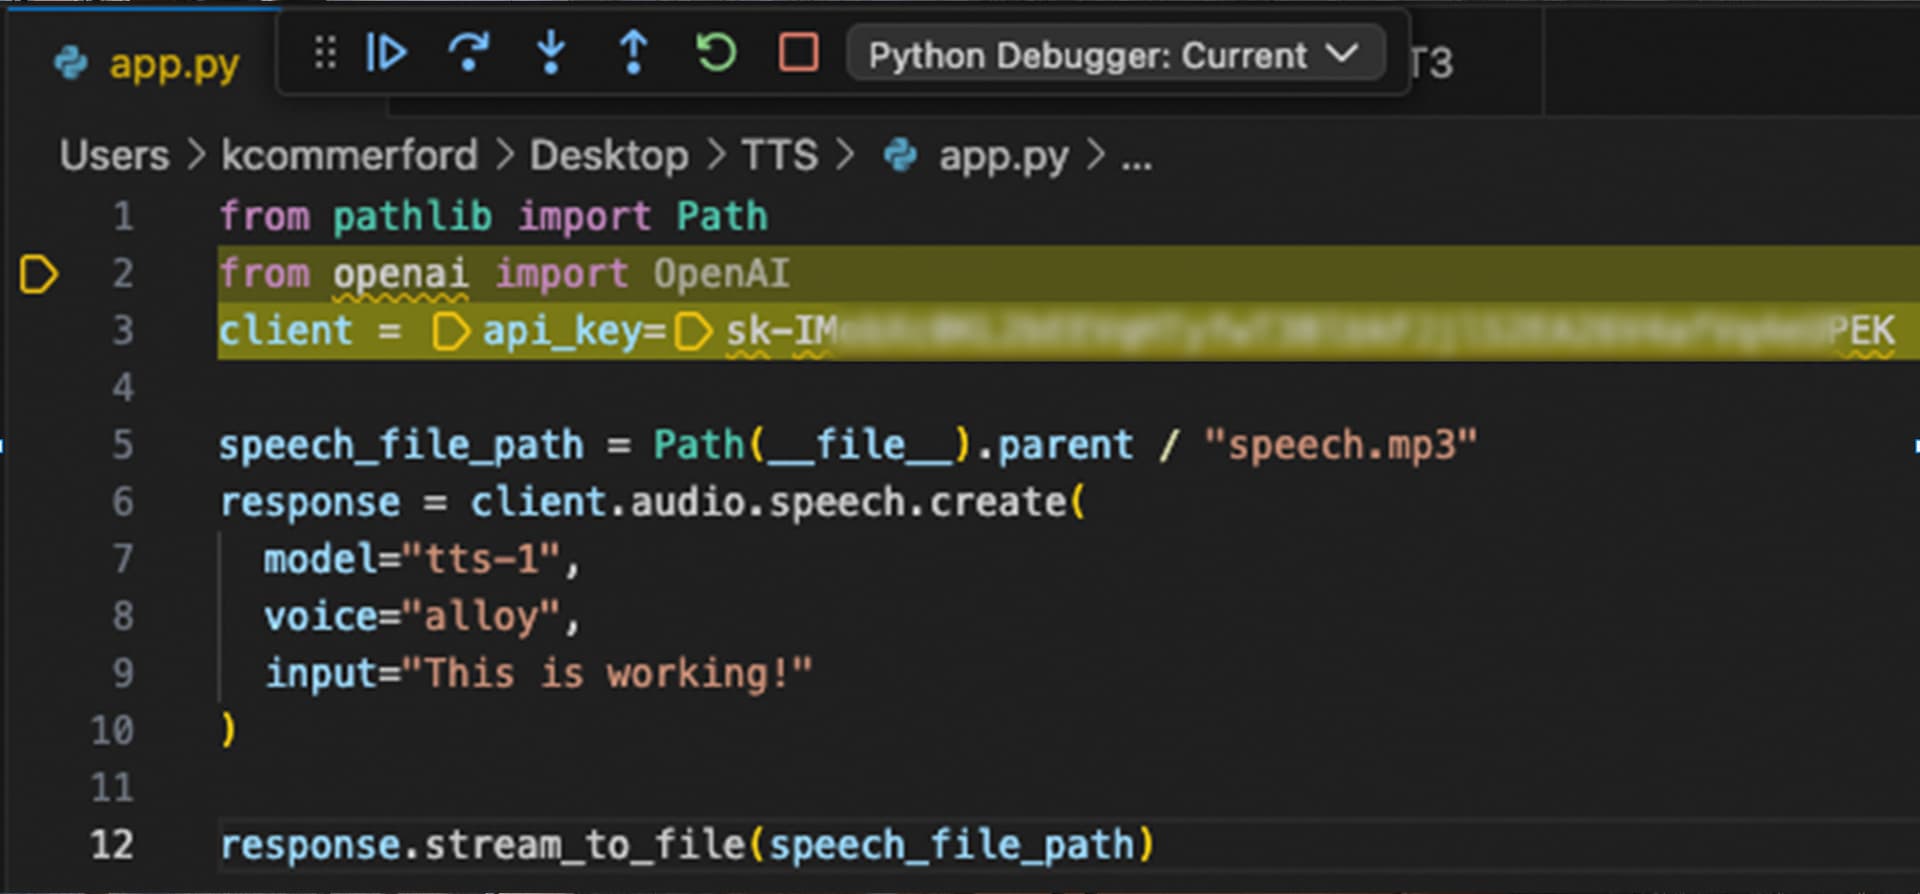Click app.py file in the breadcrumb
Viewport: 1920px width, 894px height.
point(1004,157)
